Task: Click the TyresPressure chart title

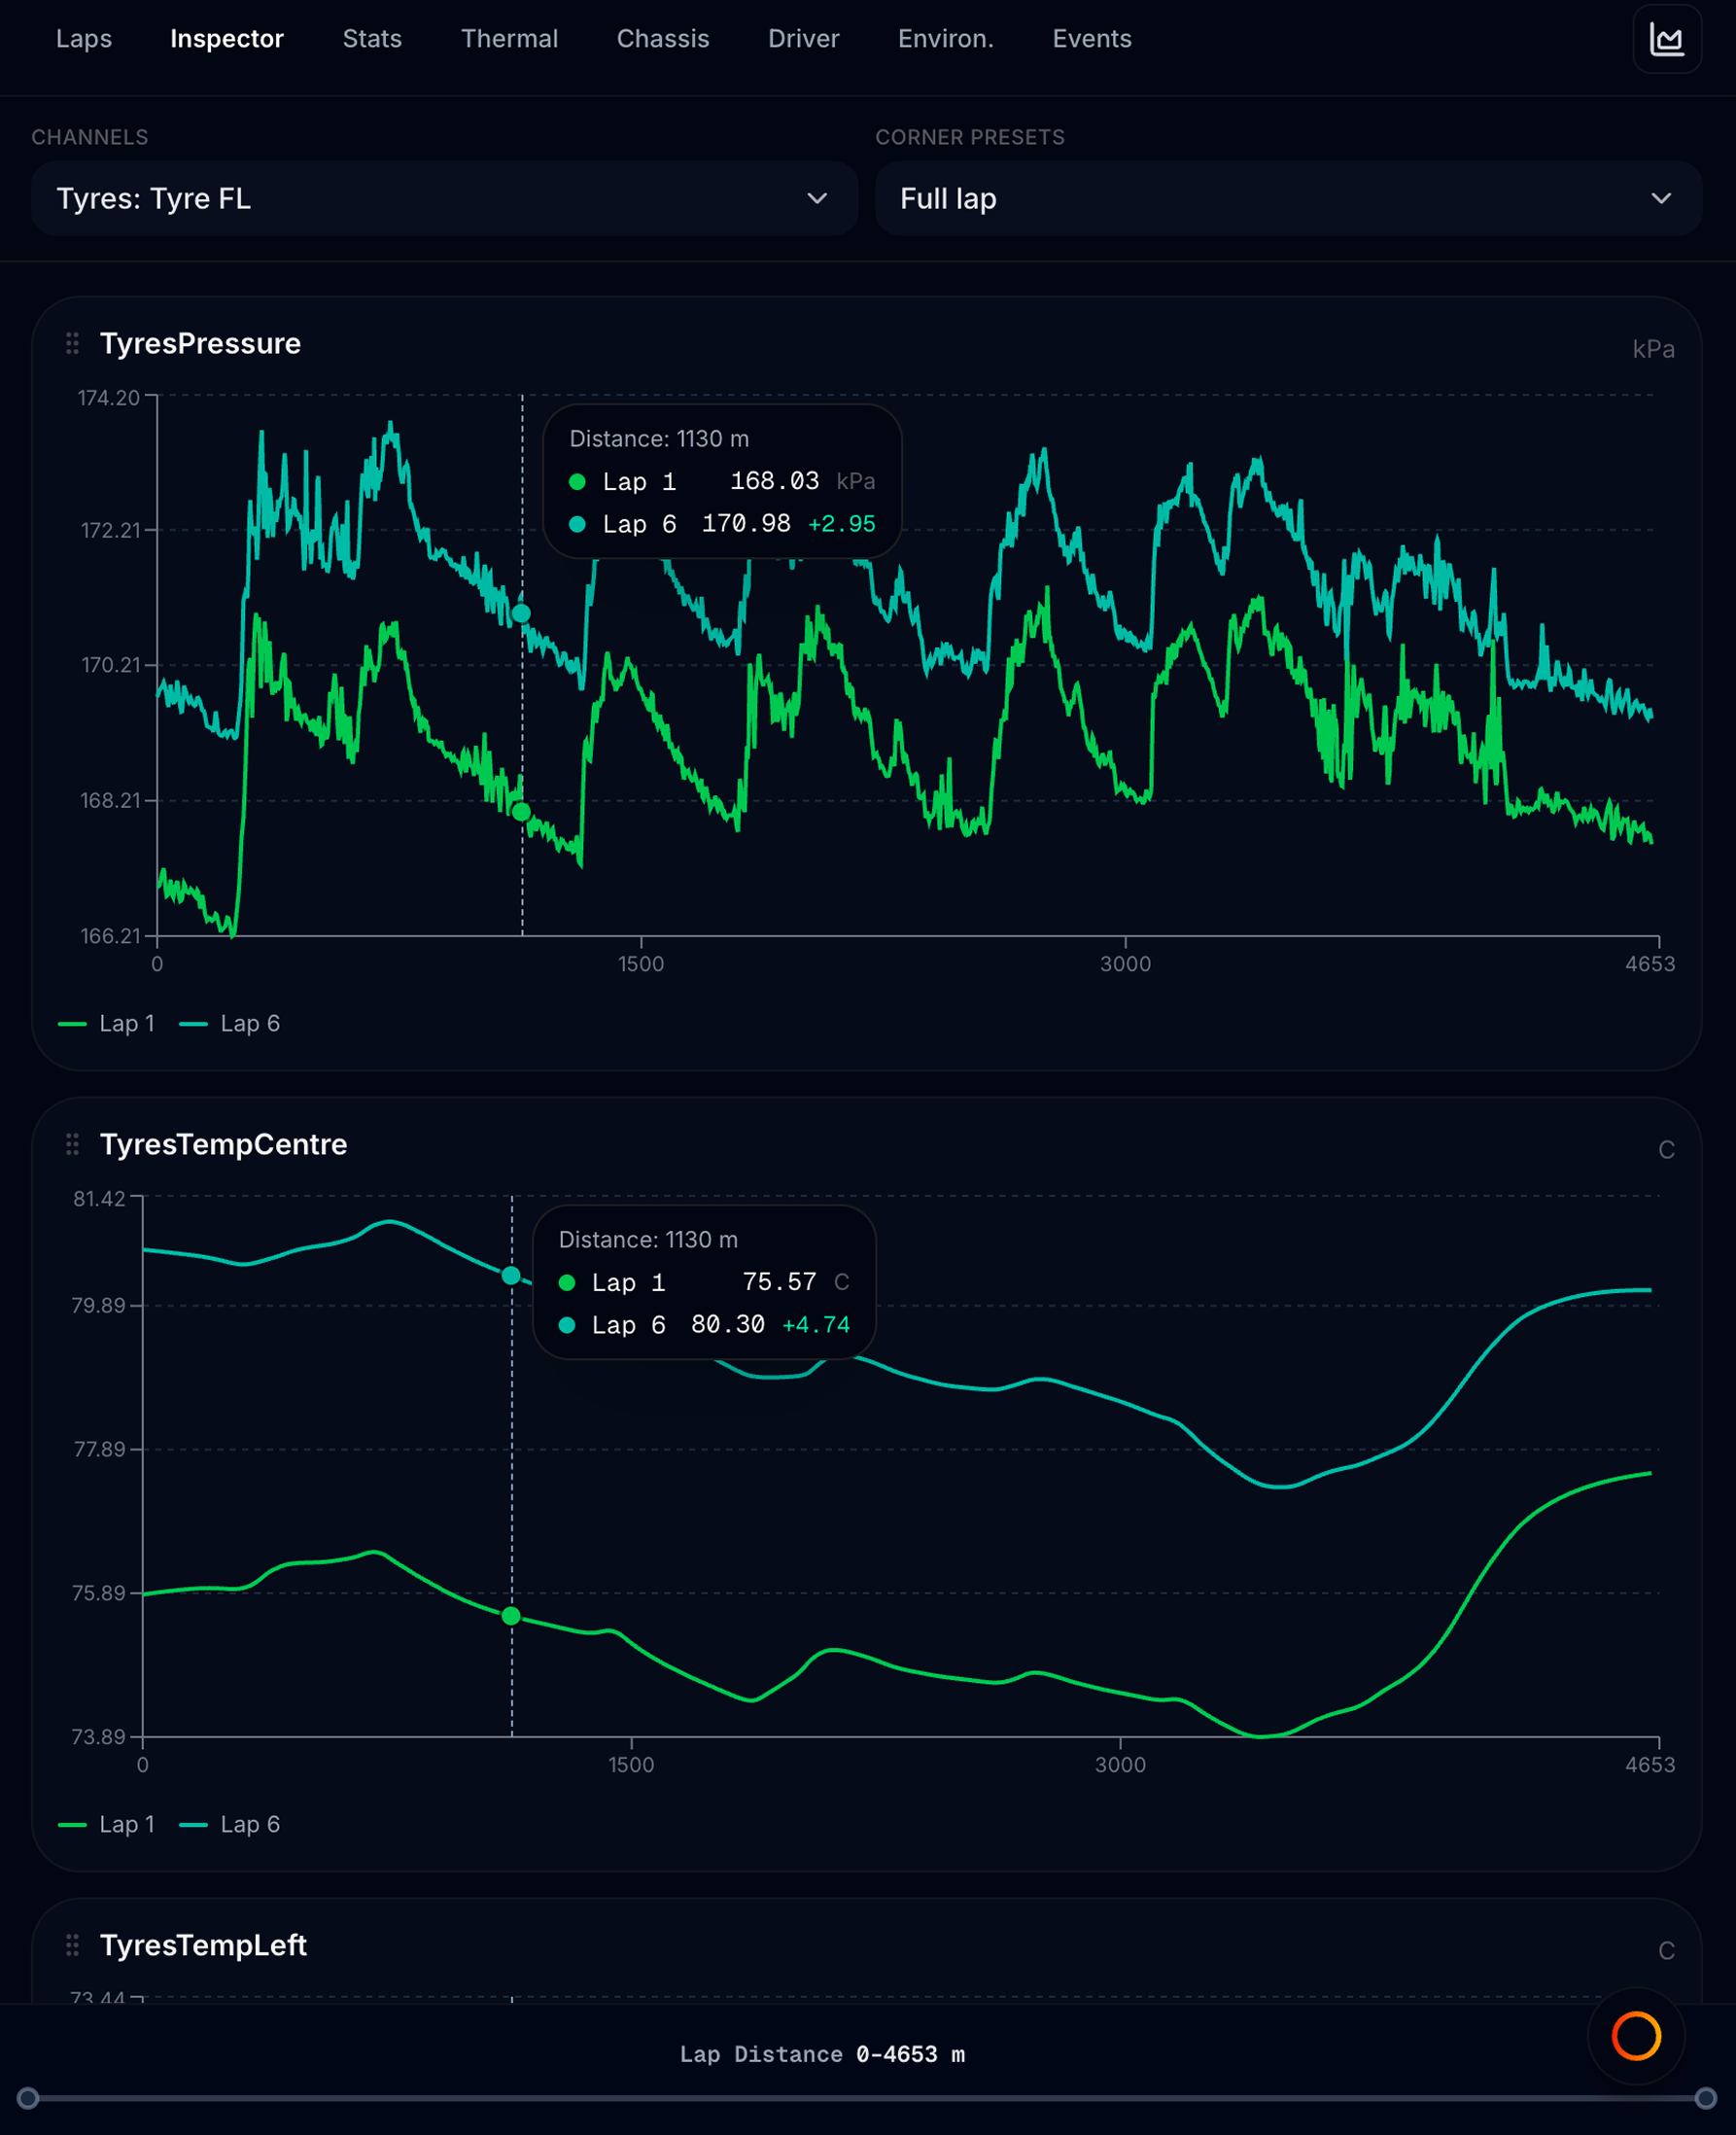Action: pos(200,343)
